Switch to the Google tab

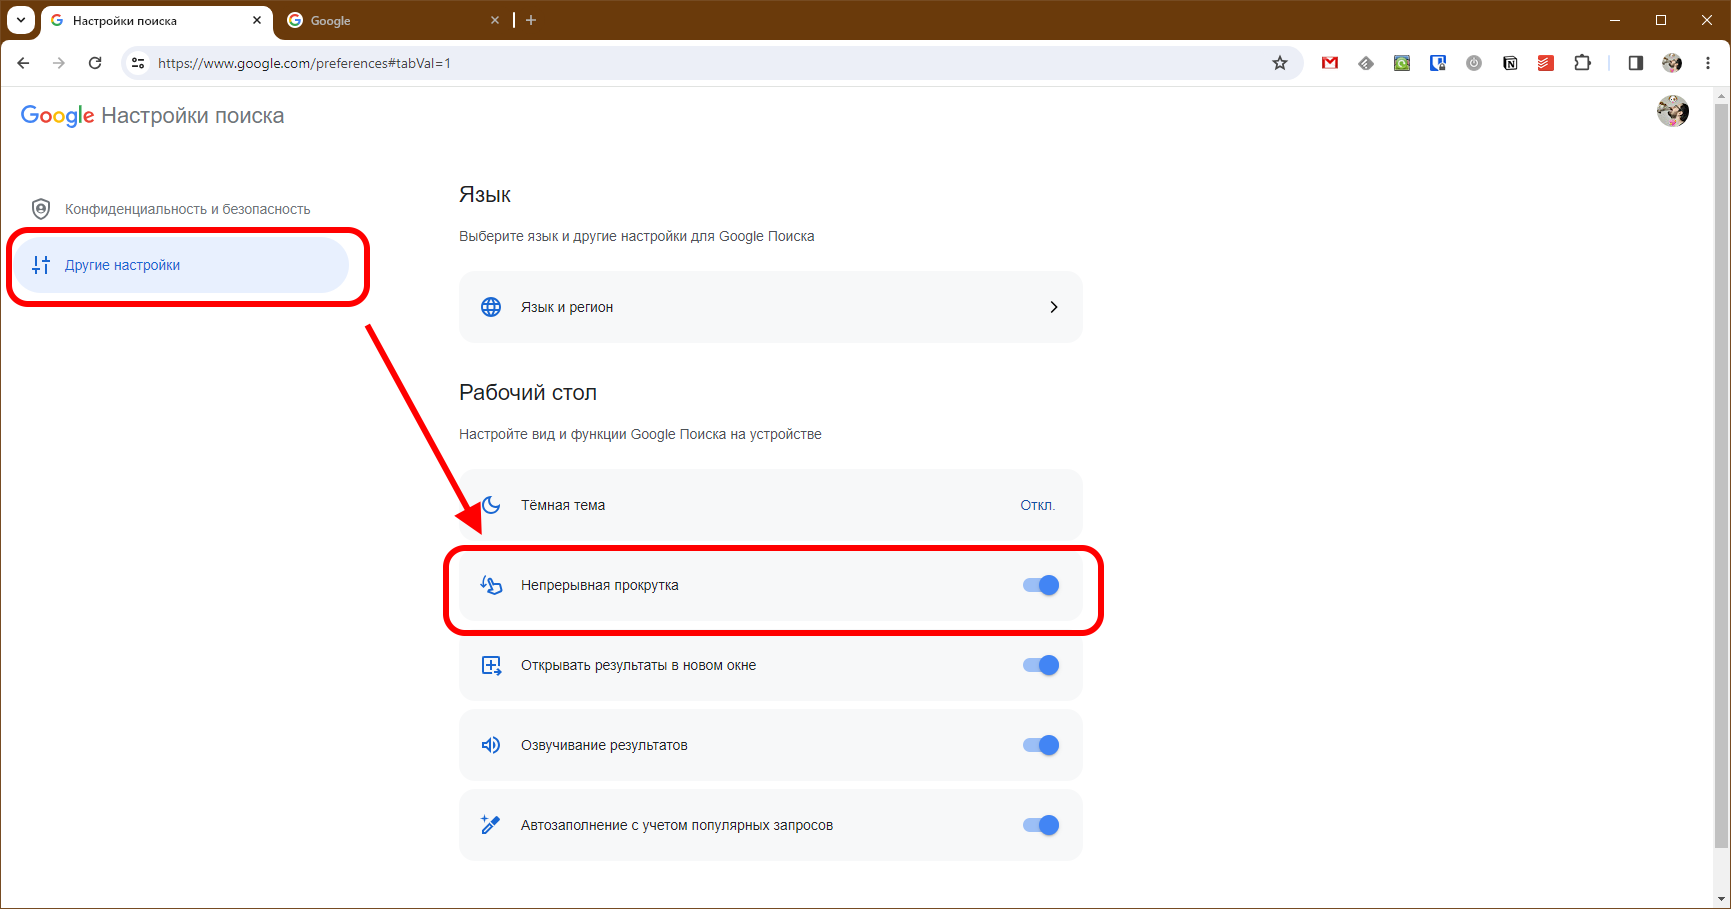pyautogui.click(x=394, y=21)
